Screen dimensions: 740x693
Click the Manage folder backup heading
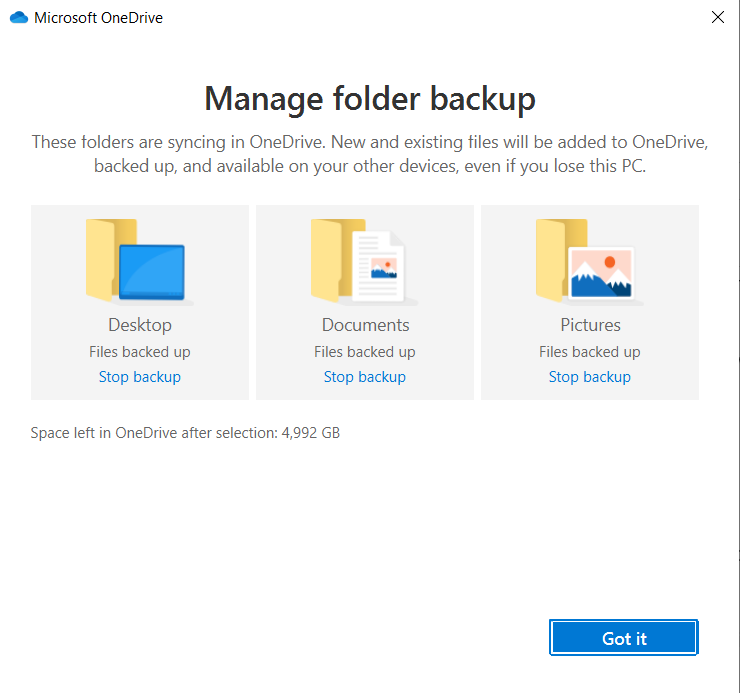pos(370,99)
